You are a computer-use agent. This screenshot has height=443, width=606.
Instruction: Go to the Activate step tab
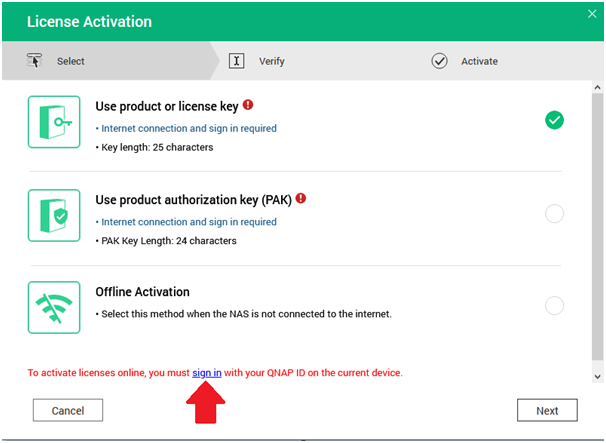(x=478, y=61)
